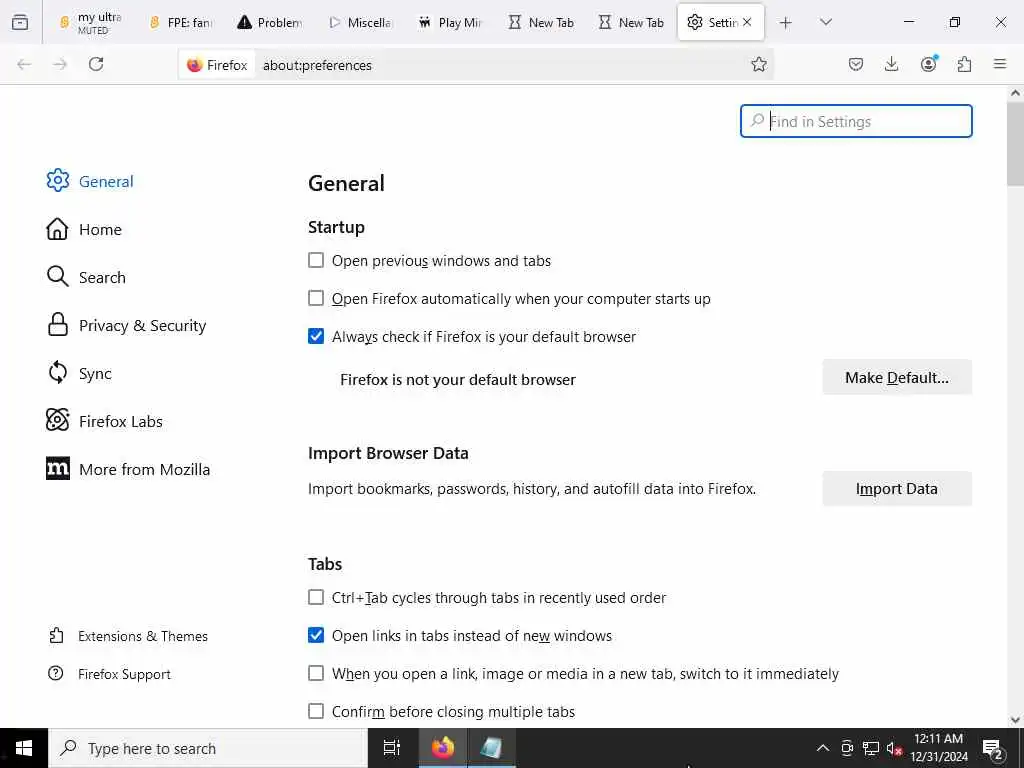Open the Downloads panel icon
This screenshot has height=768, width=1024.
(x=892, y=65)
